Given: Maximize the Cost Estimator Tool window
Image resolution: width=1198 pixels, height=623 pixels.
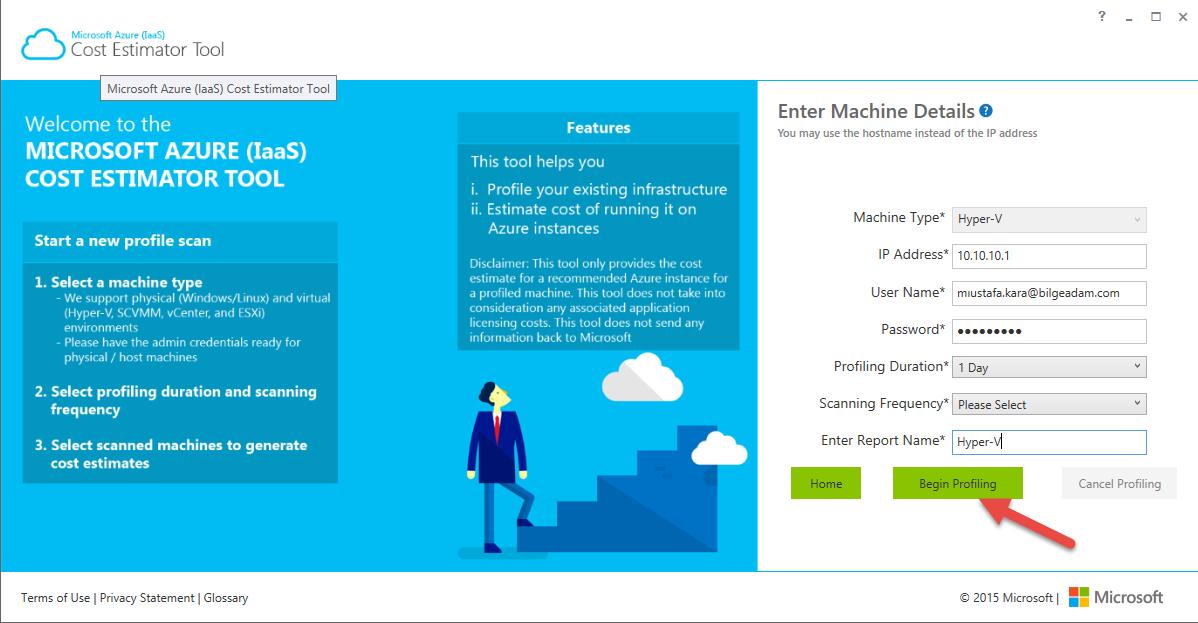Looking at the screenshot, I should click(x=1156, y=16).
